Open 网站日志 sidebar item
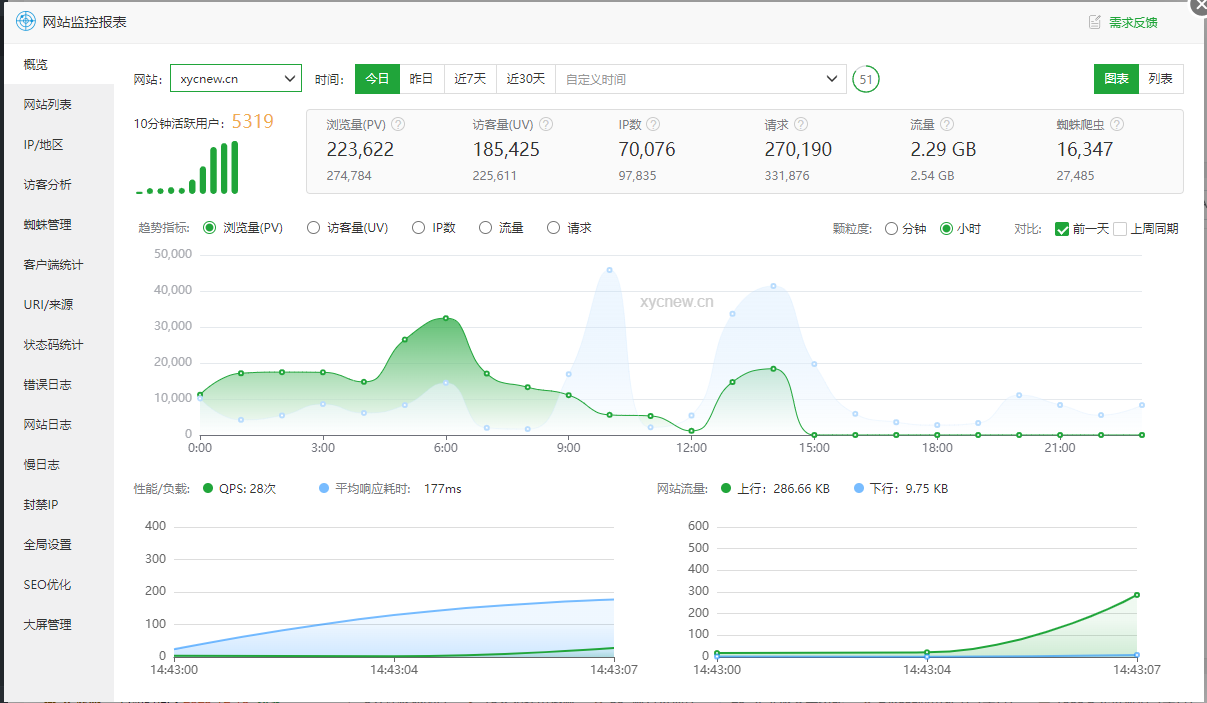This screenshot has height=703, width=1207. (58, 424)
